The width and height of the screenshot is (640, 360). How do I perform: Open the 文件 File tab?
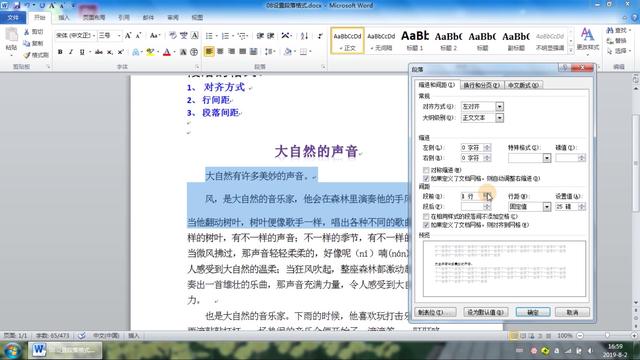point(13,18)
